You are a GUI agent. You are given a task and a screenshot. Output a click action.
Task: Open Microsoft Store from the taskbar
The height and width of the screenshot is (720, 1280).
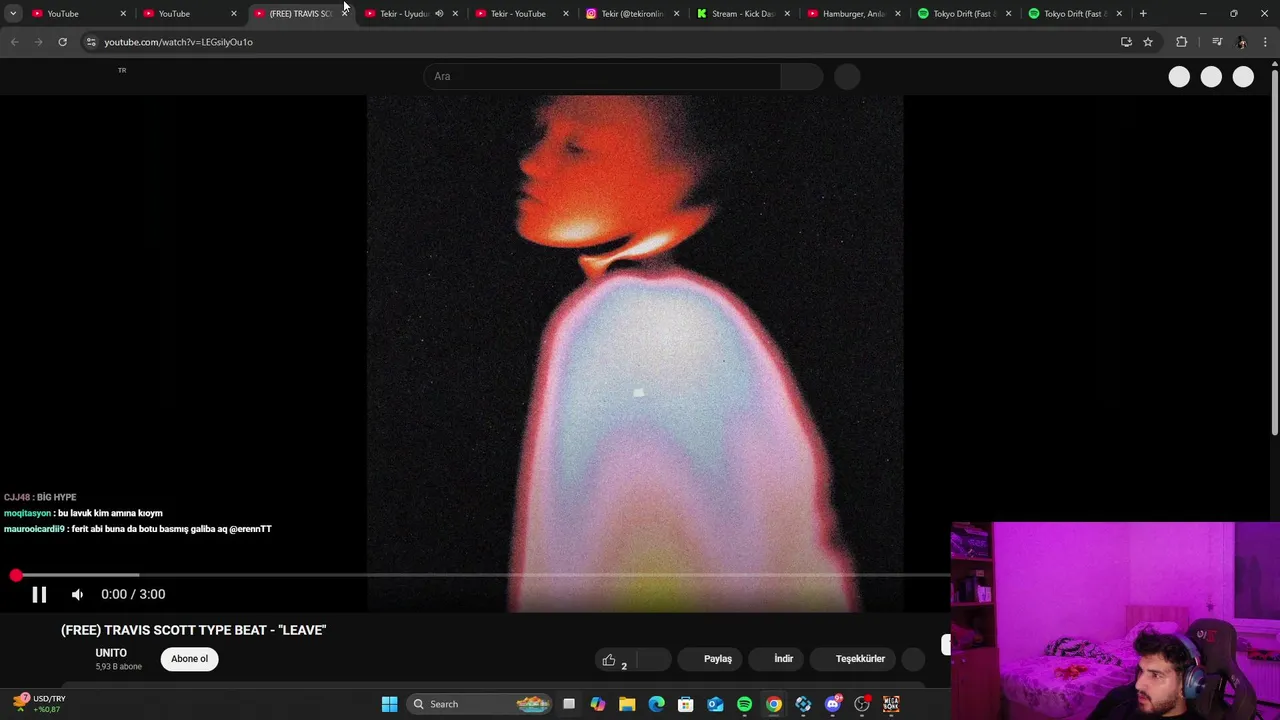[686, 704]
